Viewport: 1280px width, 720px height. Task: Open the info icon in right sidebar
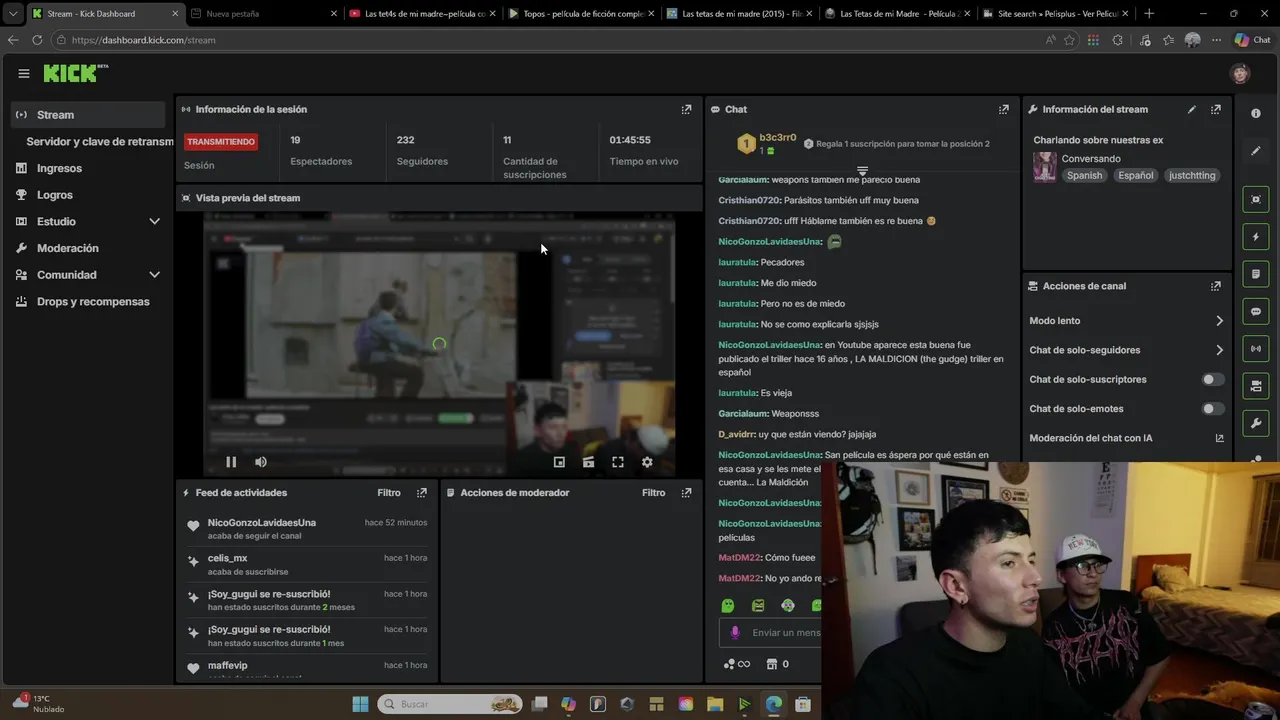1256,113
